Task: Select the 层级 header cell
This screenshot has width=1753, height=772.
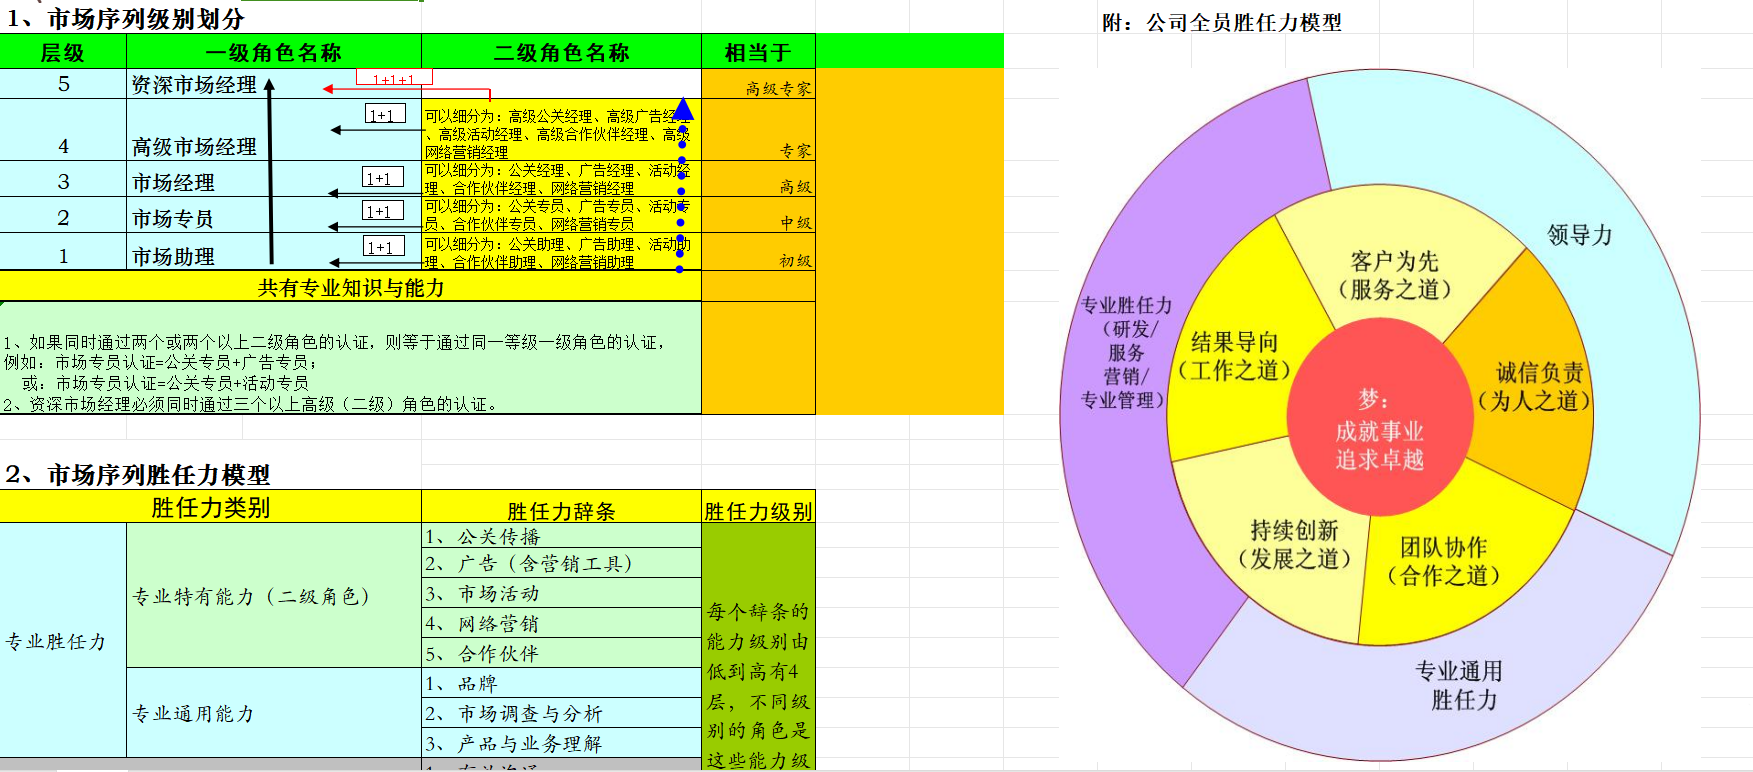Action: pos(63,52)
